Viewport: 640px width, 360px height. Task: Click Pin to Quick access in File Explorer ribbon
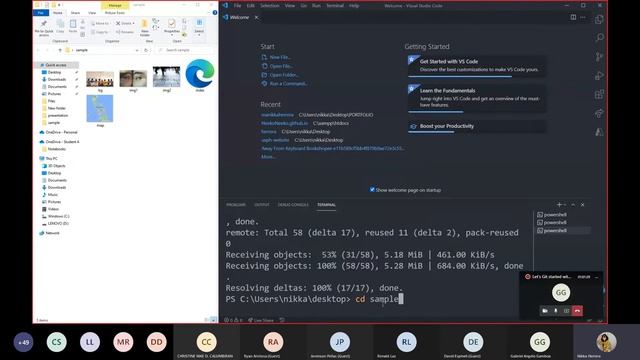pos(44,28)
